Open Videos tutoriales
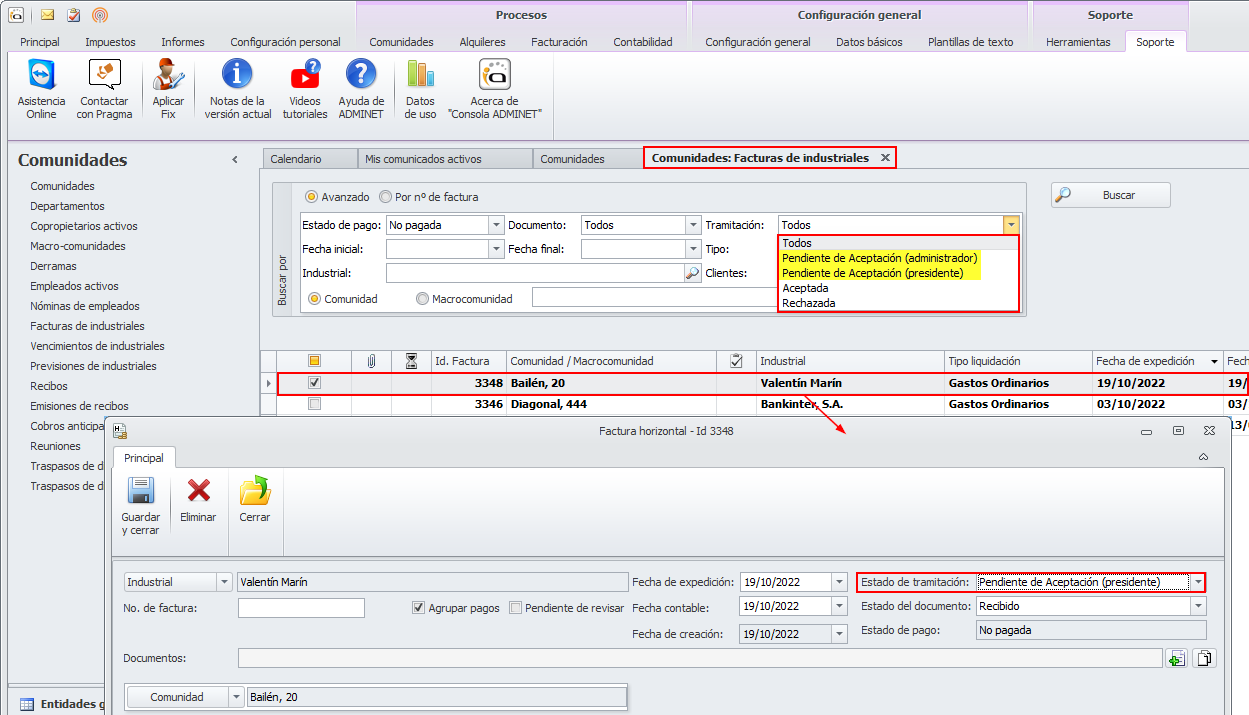1249x715 pixels. click(x=305, y=76)
